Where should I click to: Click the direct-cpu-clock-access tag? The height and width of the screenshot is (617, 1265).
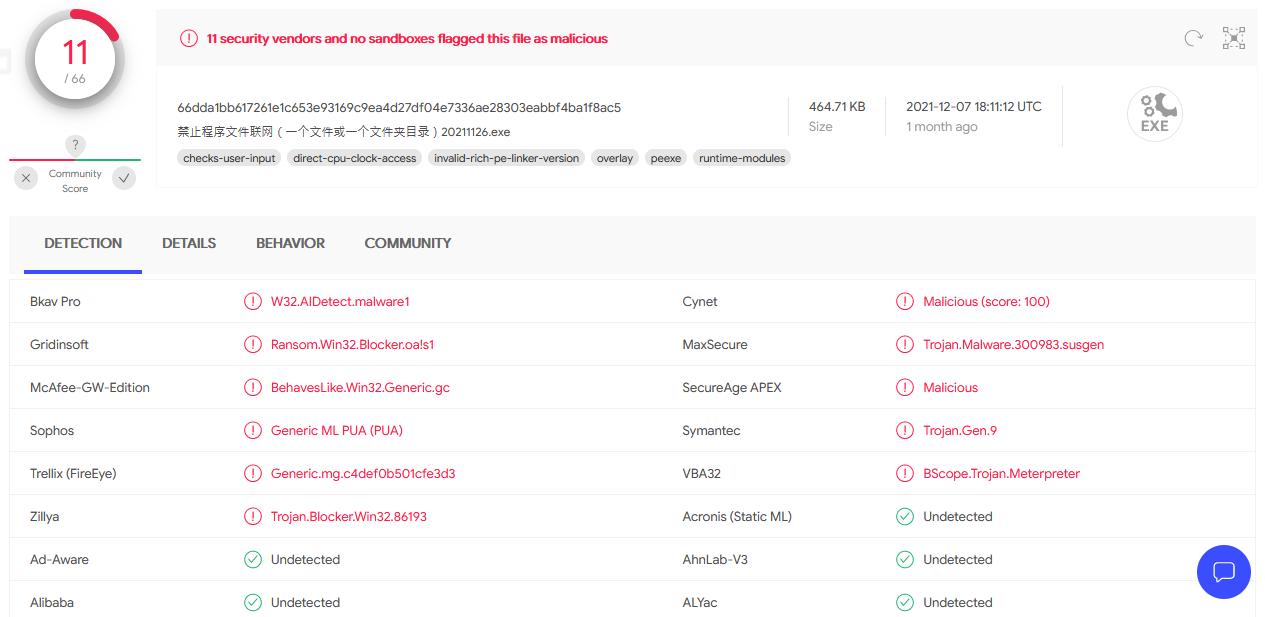click(x=354, y=158)
